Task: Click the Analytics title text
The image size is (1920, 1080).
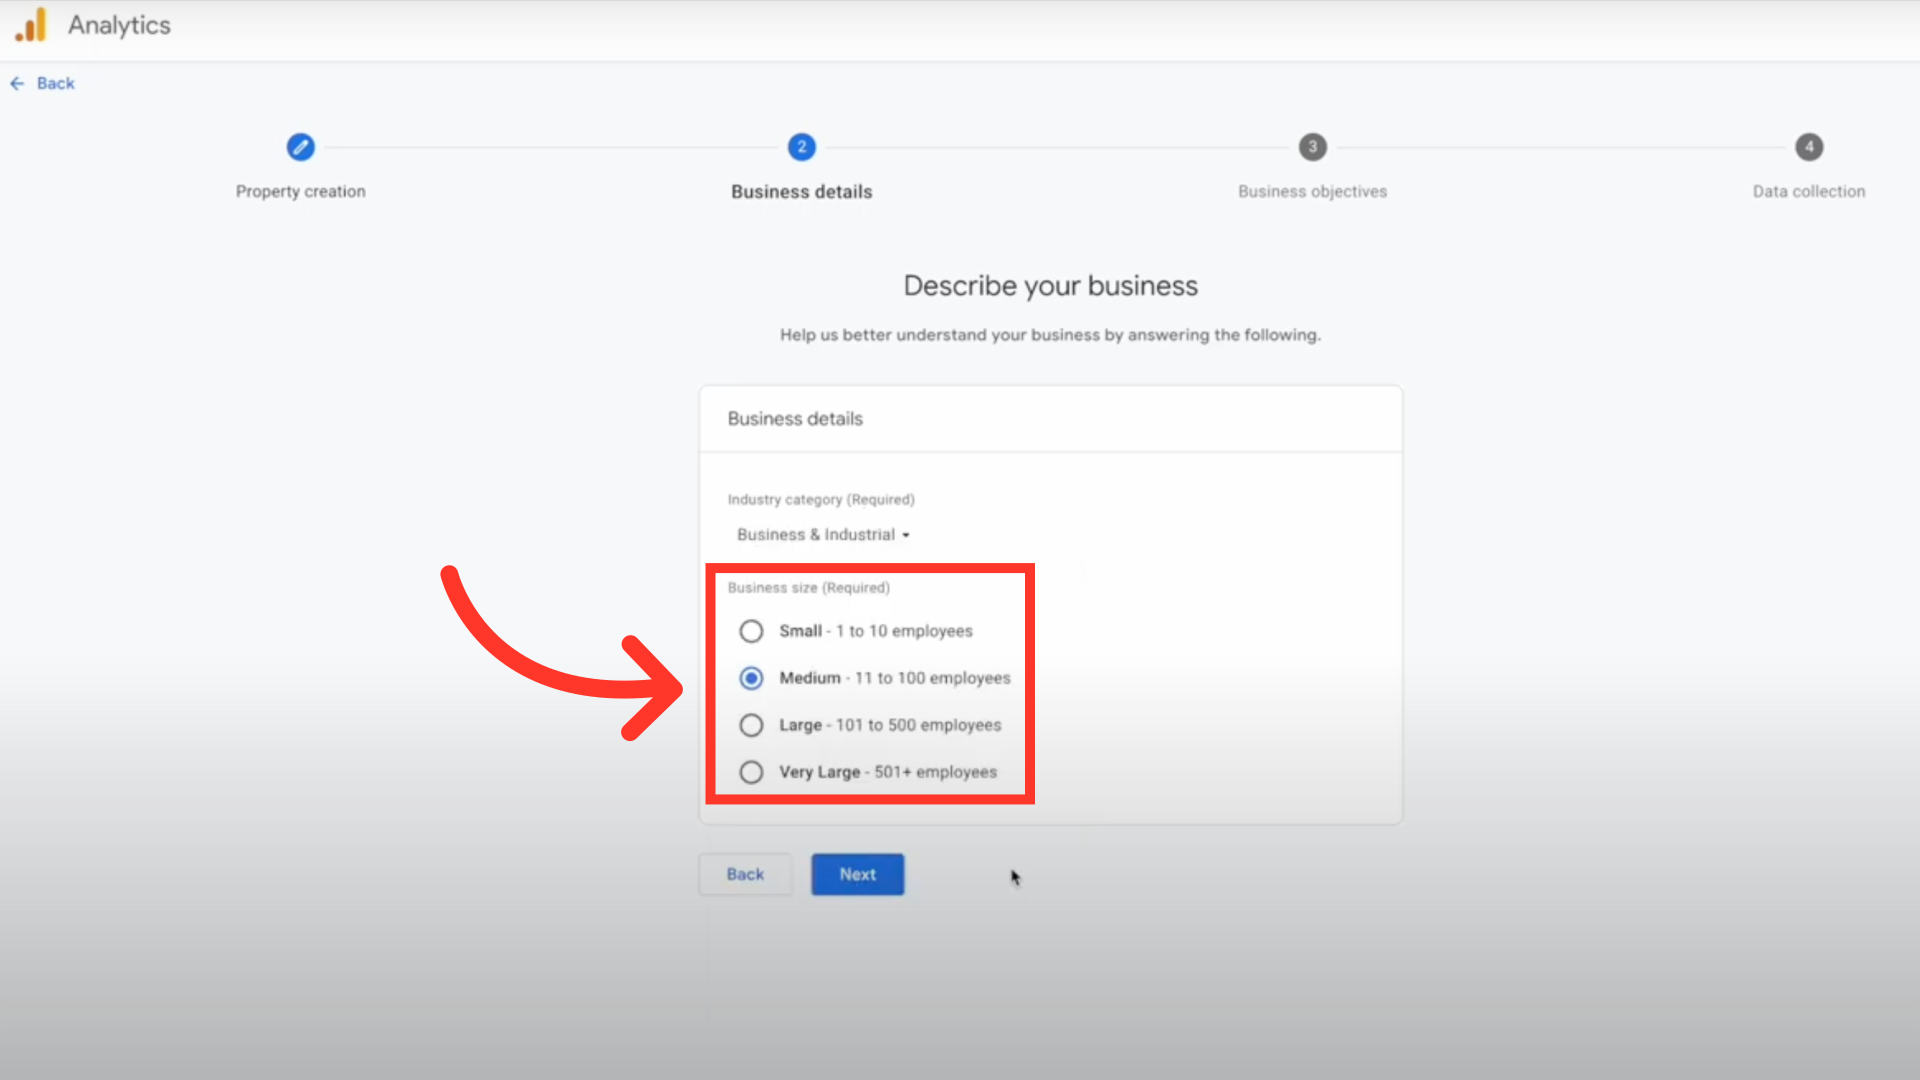Action: 119,25
